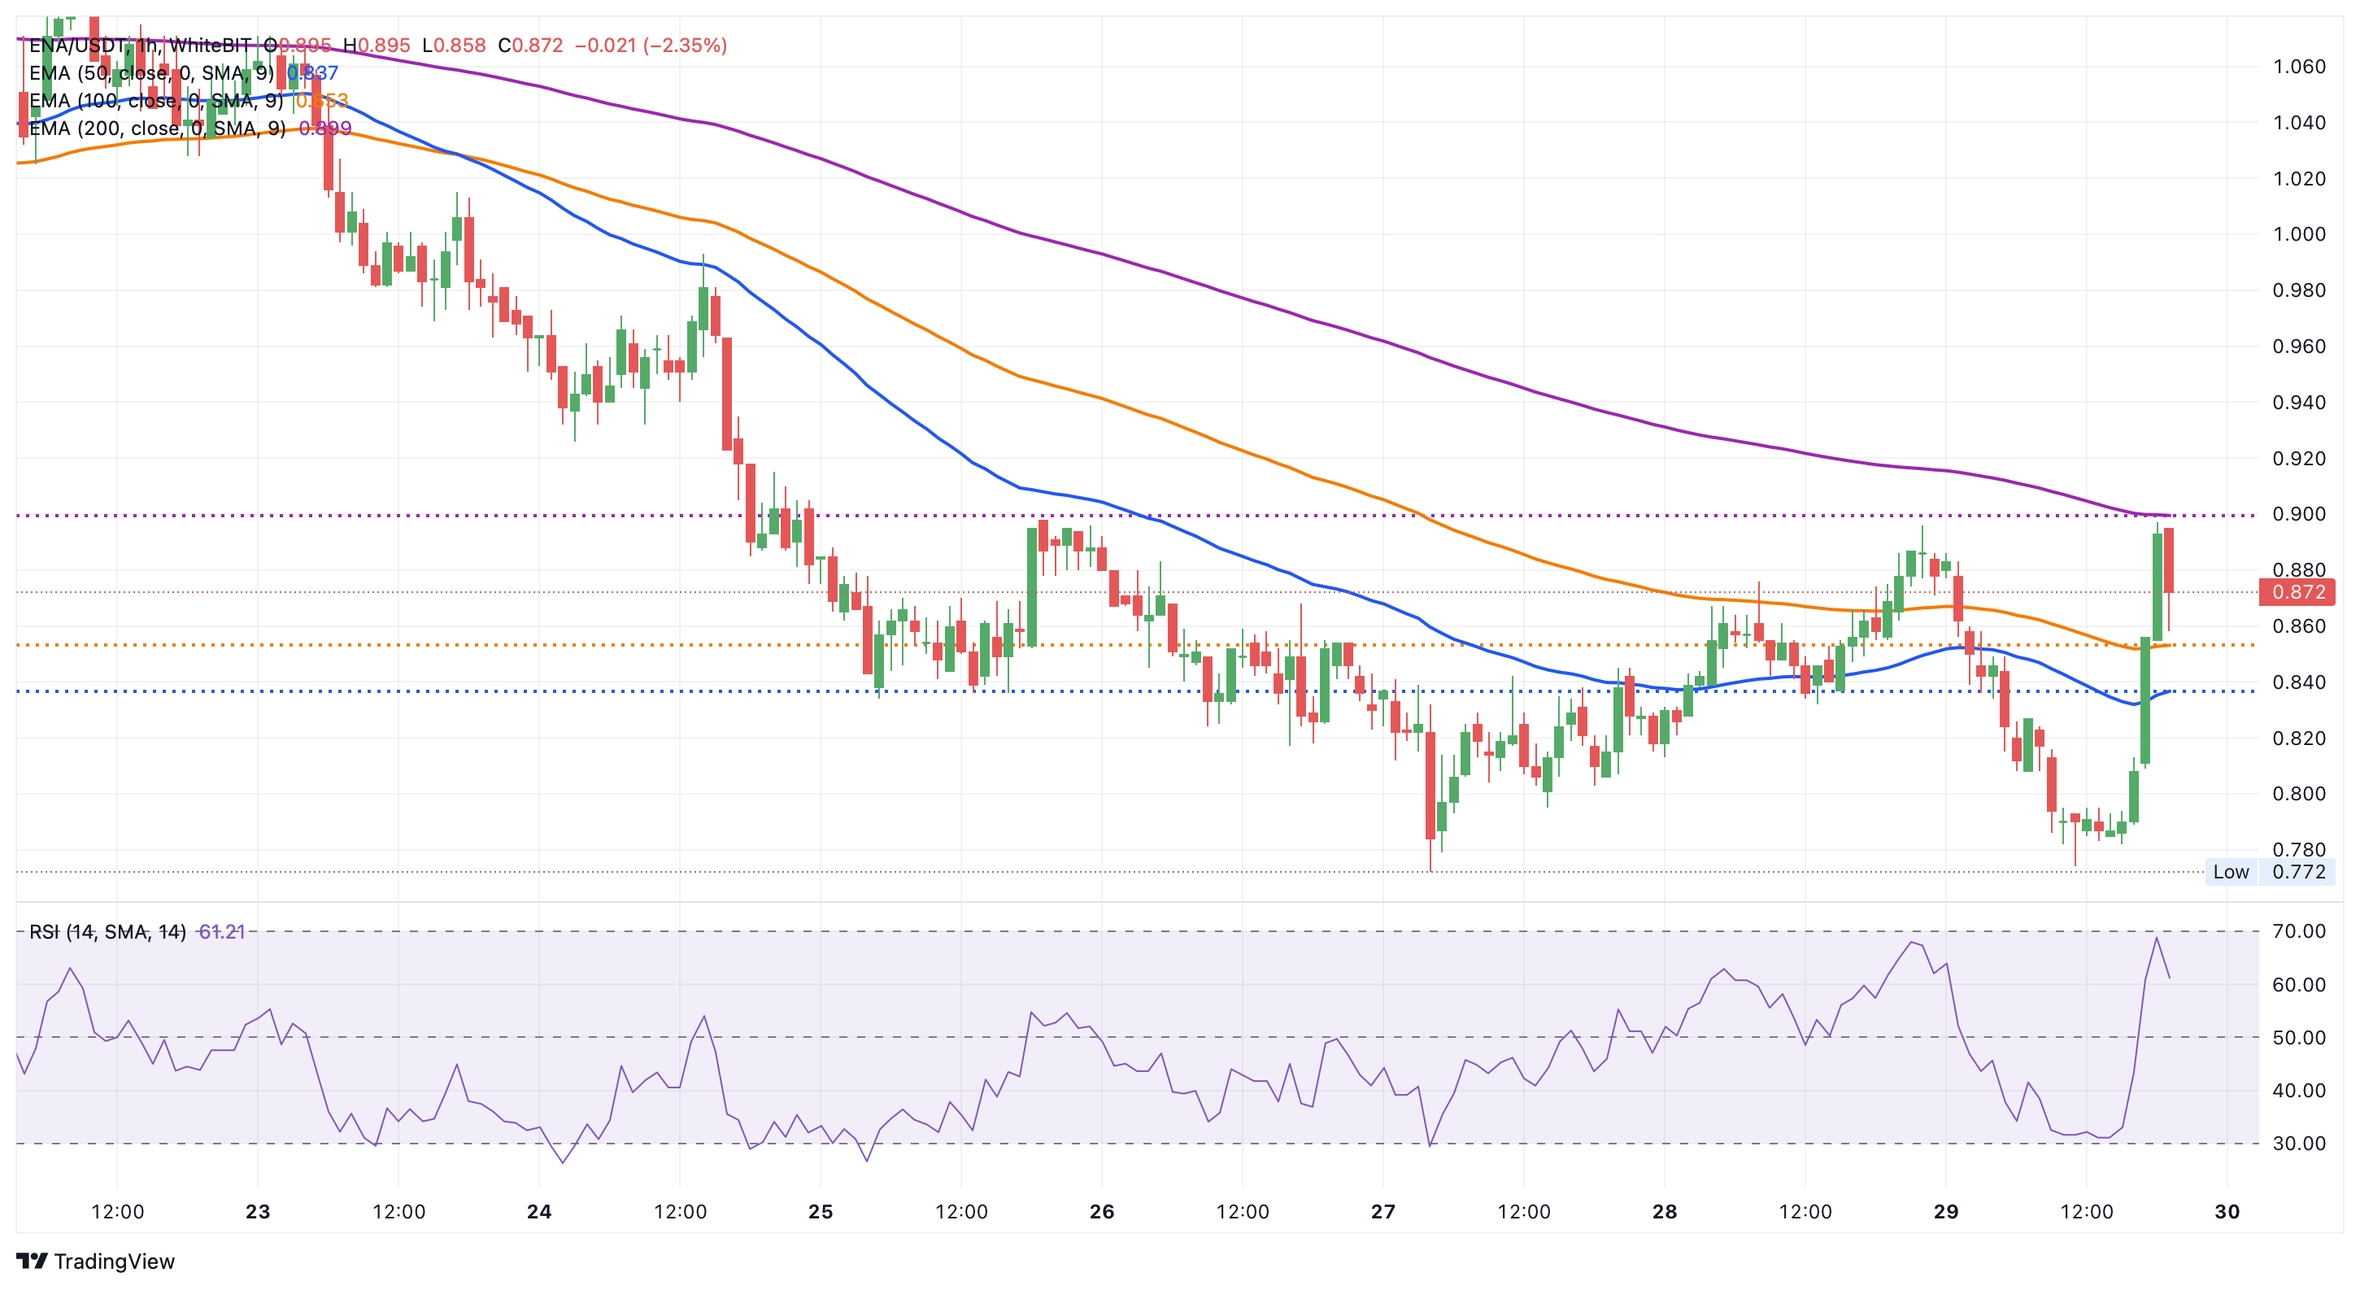The width and height of the screenshot is (2360, 1290).
Task: Click the TradingView wordmark text
Action: tap(114, 1261)
